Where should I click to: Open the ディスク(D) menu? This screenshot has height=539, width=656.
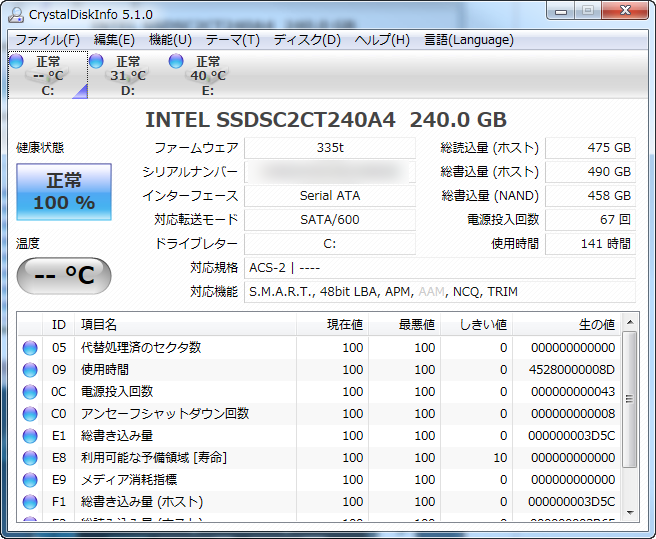[x=307, y=40]
